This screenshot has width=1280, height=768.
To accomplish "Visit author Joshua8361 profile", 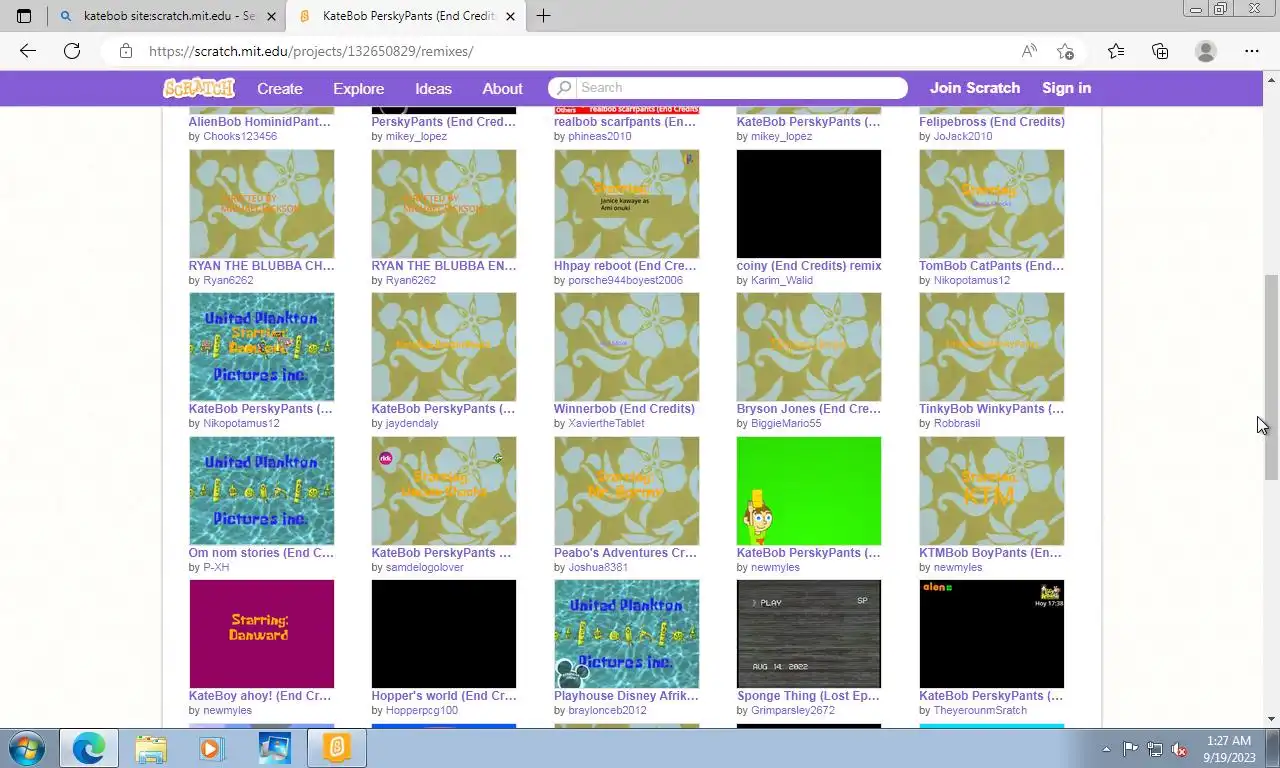I will [598, 567].
